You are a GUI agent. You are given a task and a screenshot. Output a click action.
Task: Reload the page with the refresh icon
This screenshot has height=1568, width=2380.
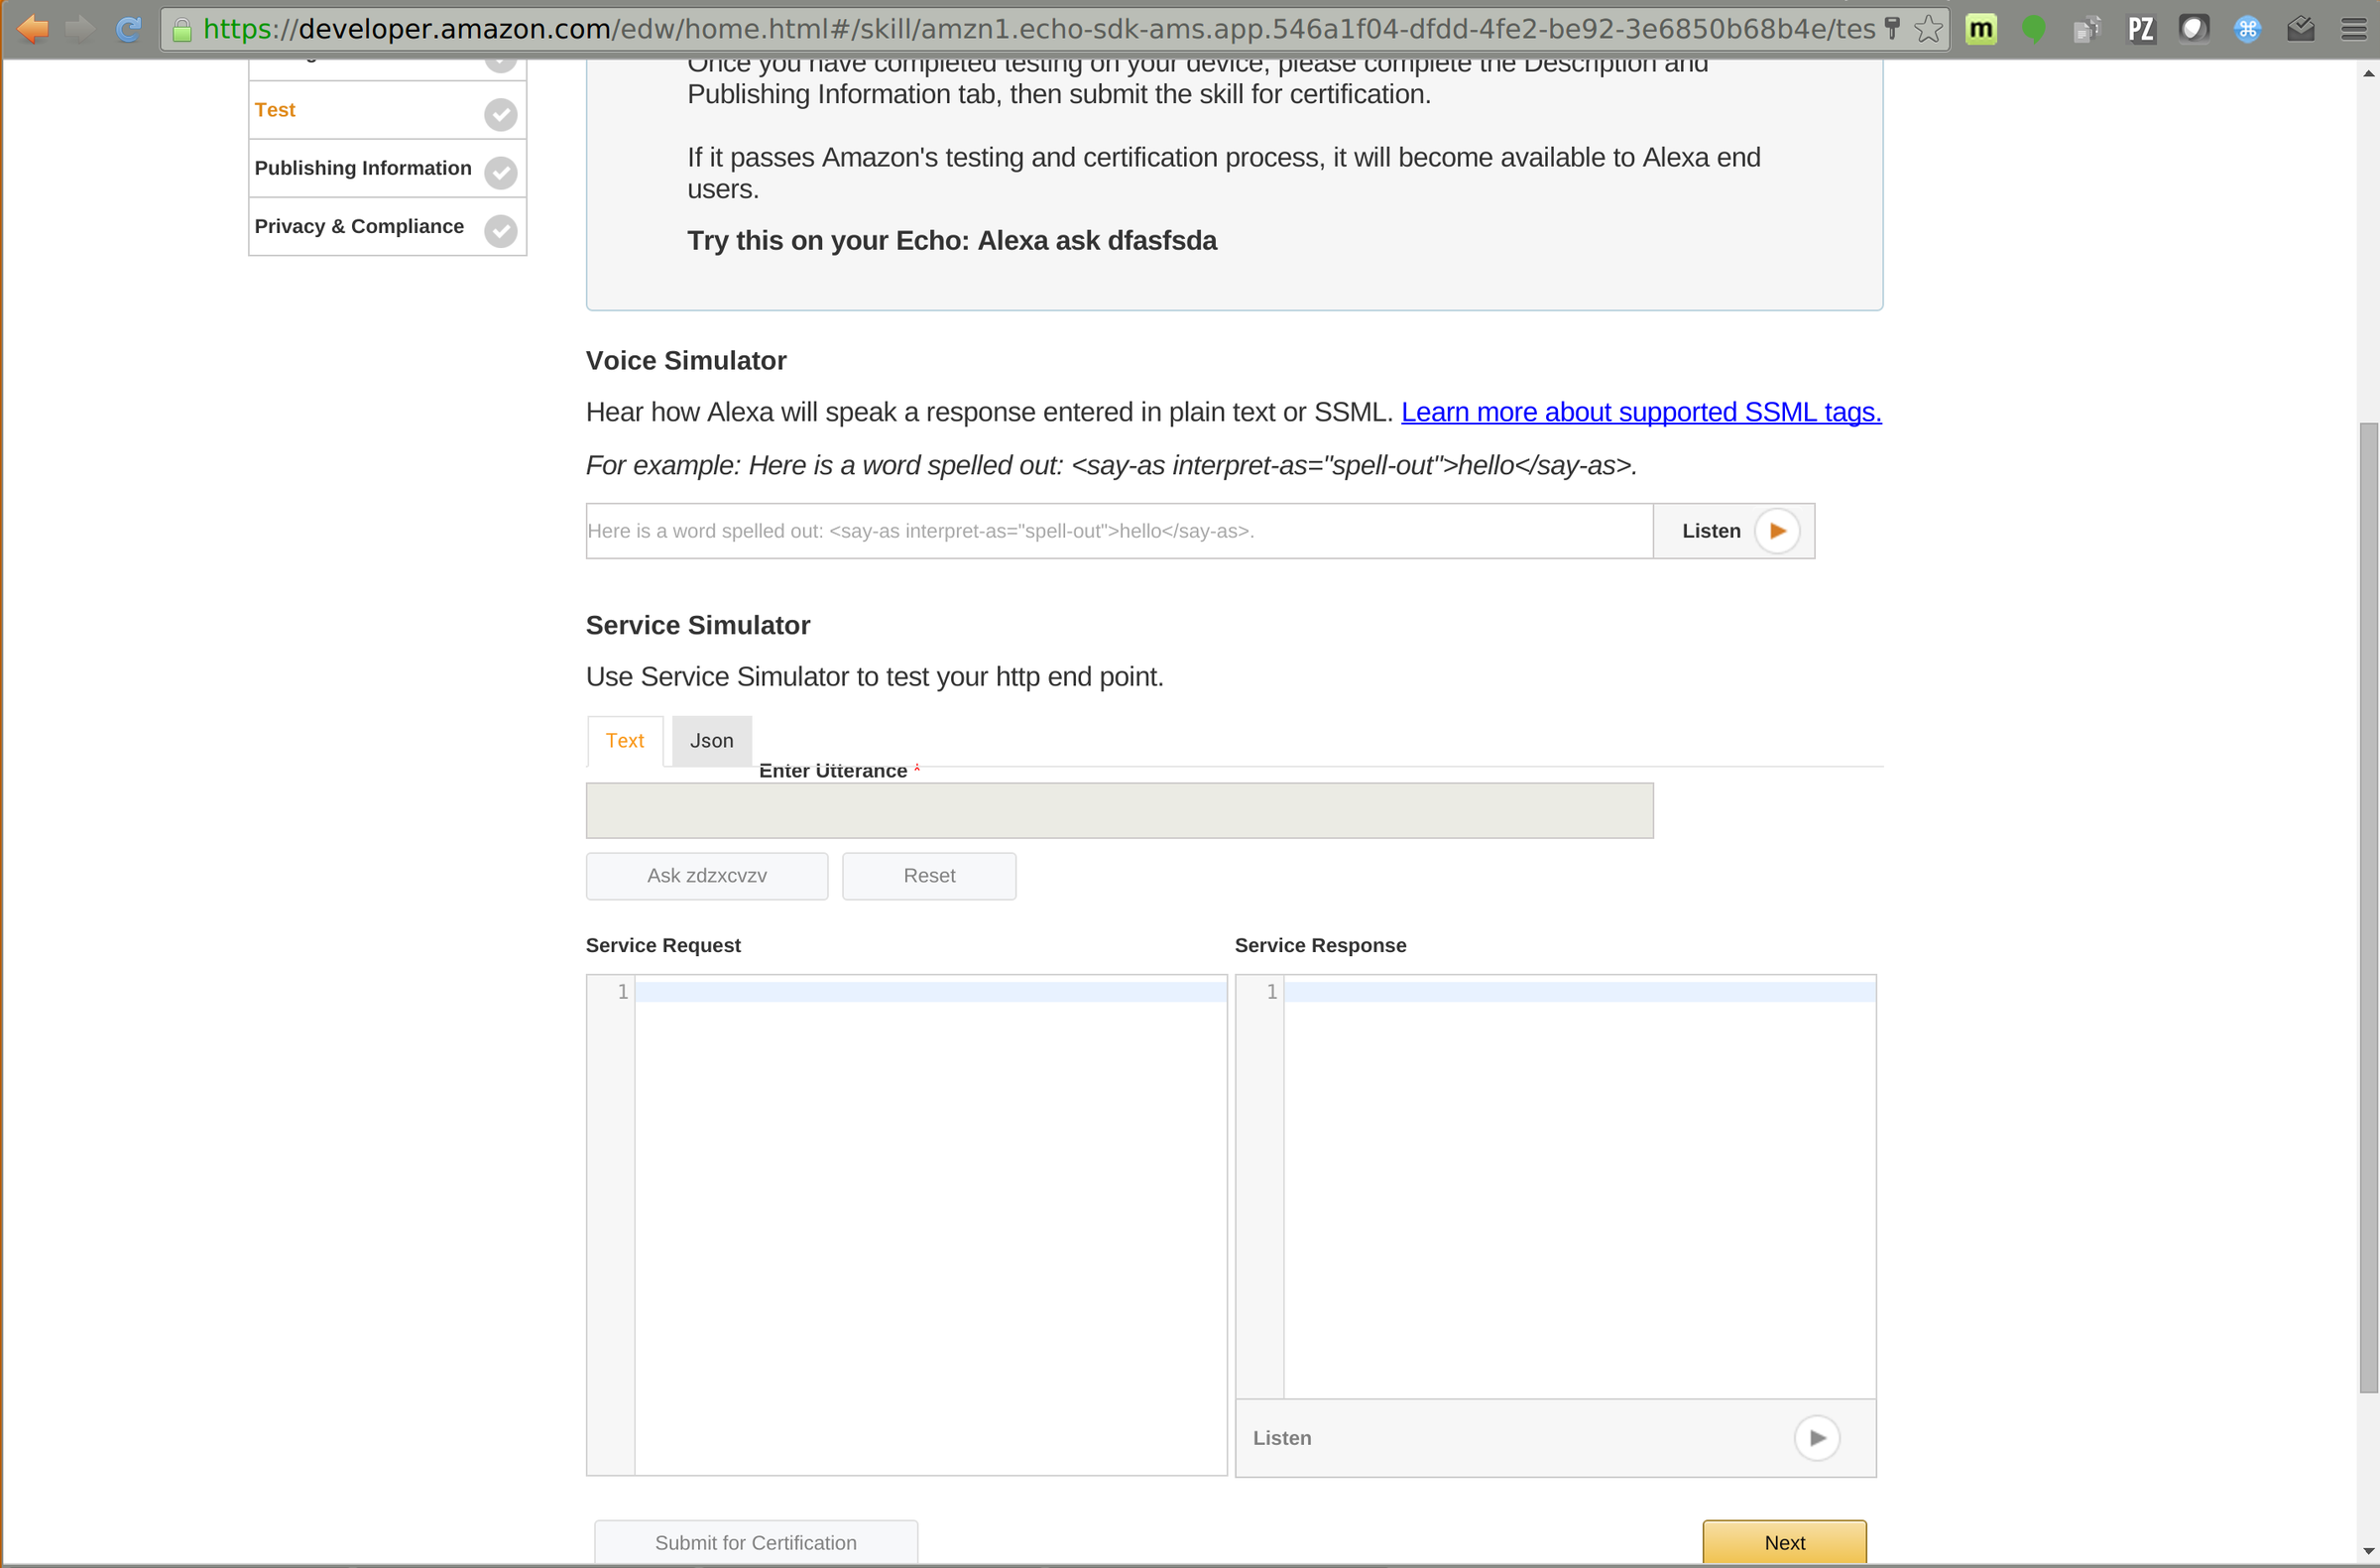128,29
